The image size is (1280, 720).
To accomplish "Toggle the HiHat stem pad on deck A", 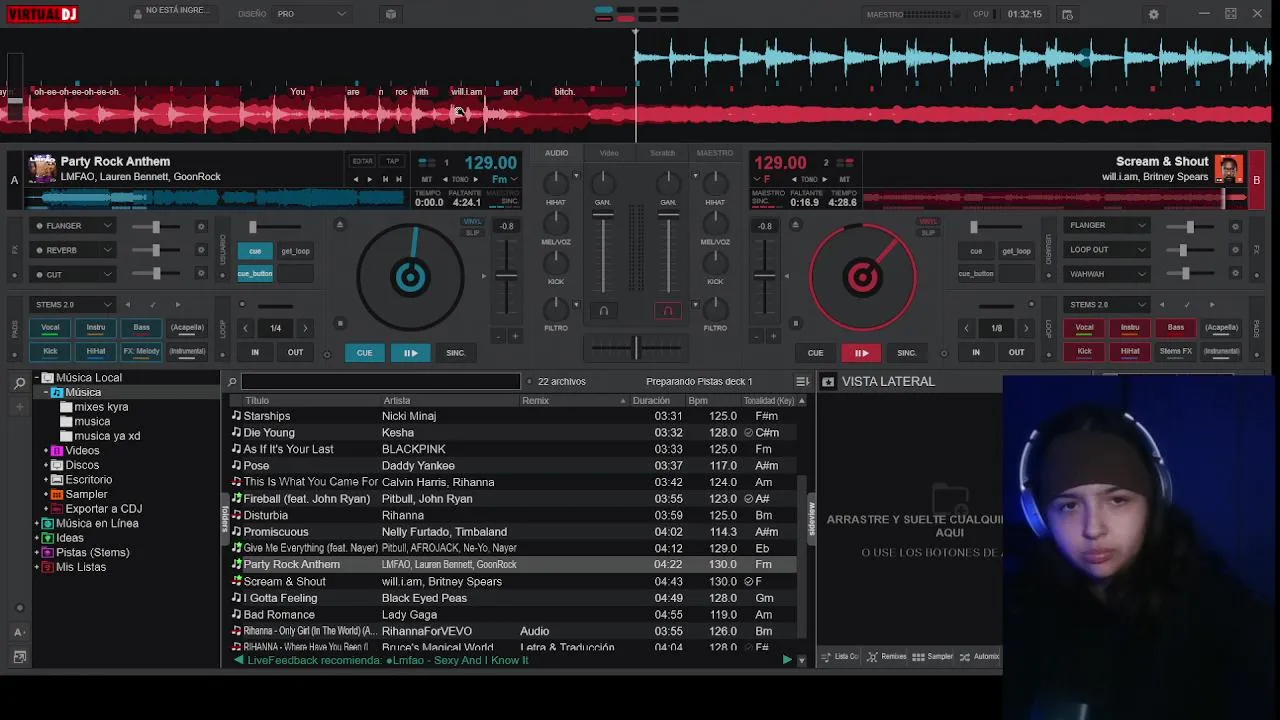I will tap(96, 352).
